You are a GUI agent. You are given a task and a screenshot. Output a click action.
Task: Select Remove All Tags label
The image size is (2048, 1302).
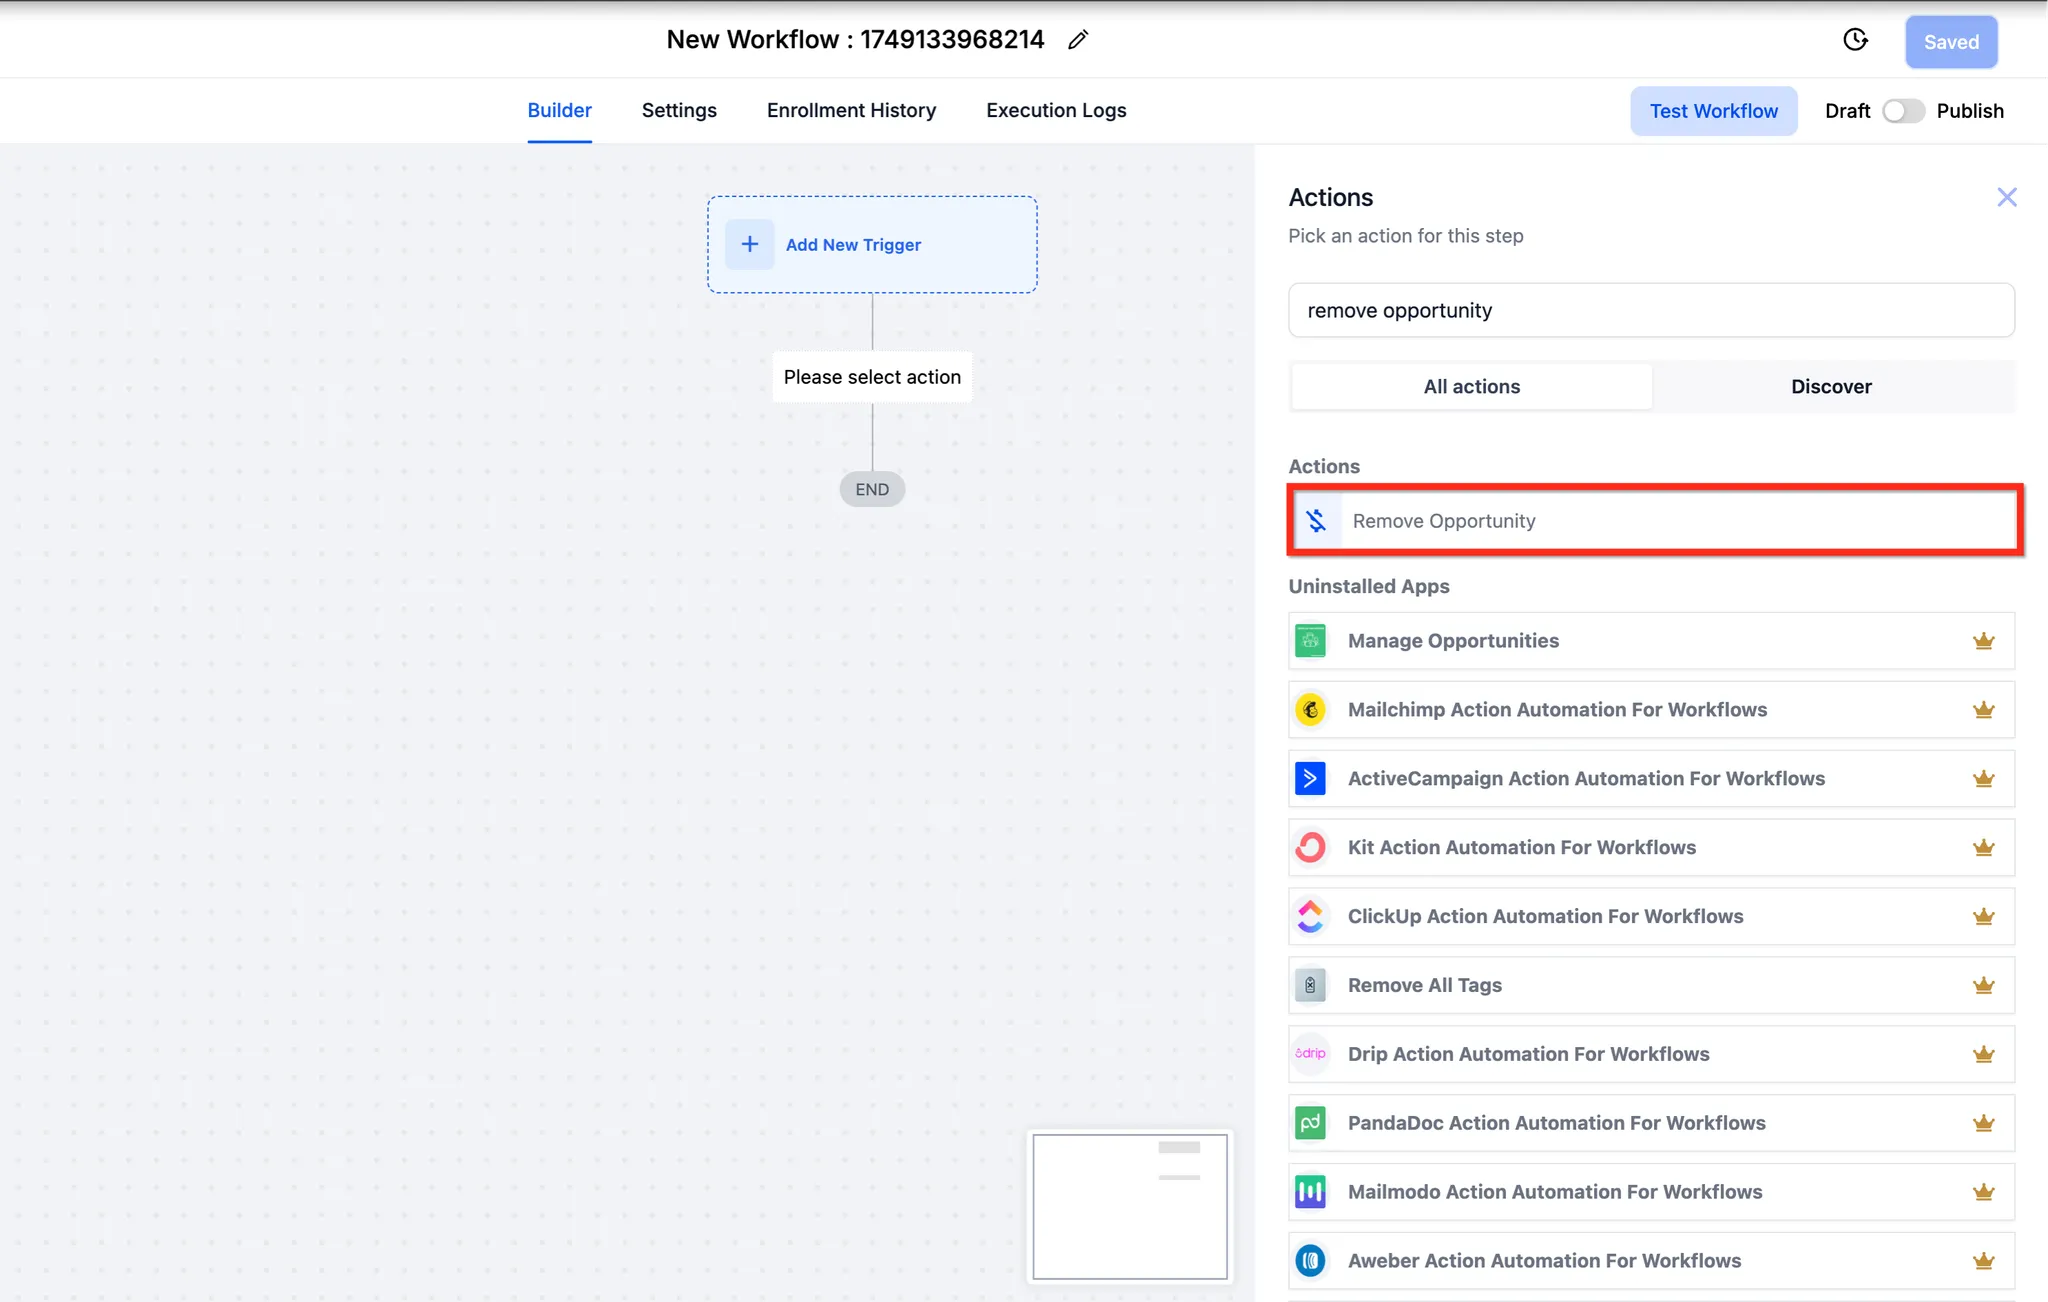tap(1424, 985)
